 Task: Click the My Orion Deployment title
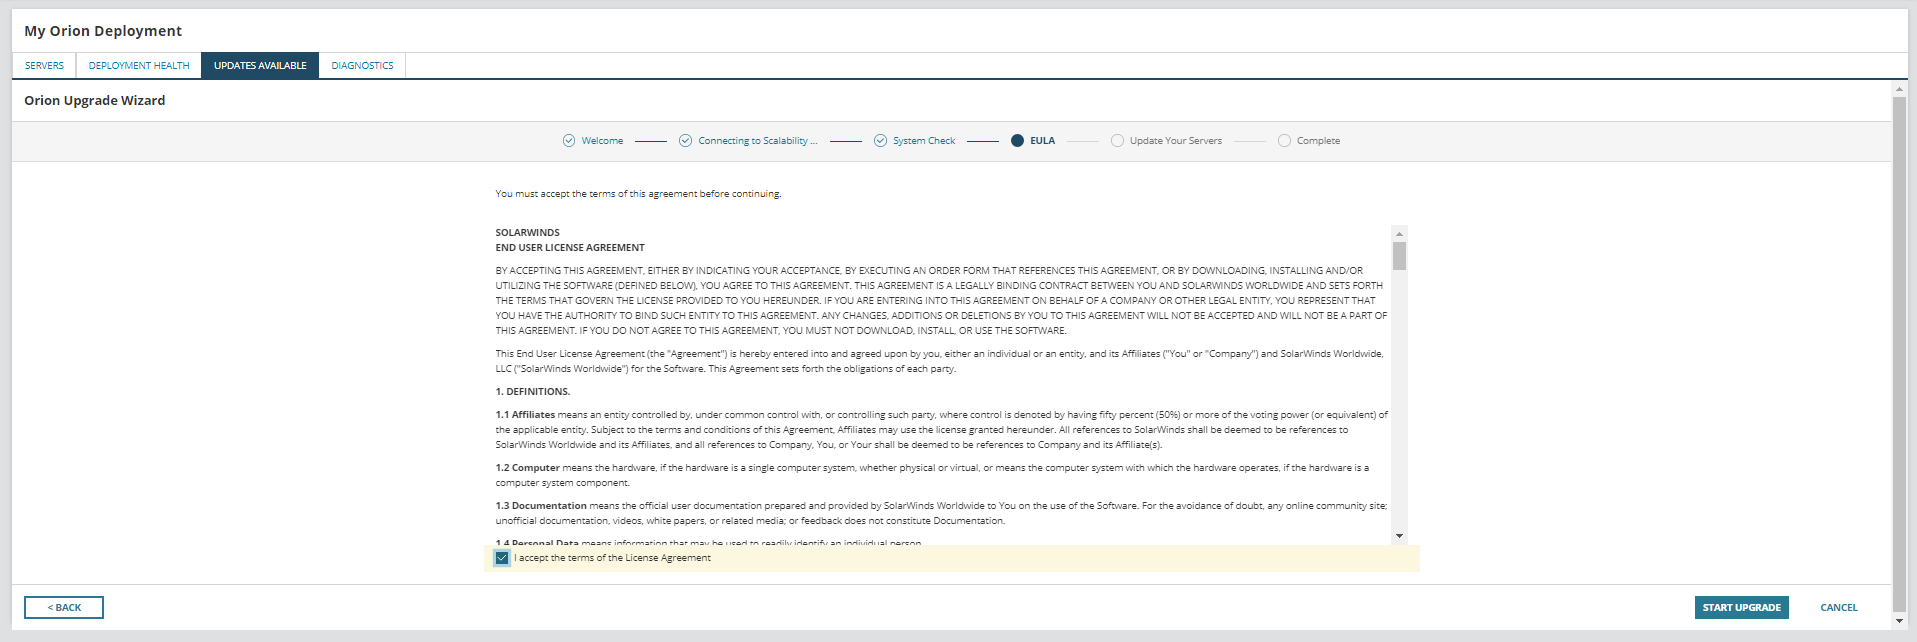coord(103,31)
